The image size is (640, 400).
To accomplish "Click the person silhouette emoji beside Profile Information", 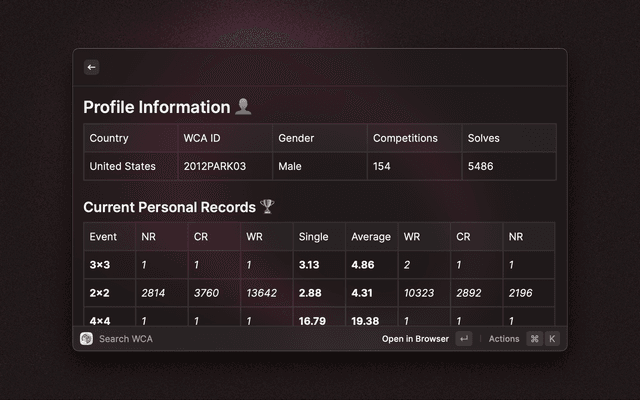I will [x=243, y=107].
